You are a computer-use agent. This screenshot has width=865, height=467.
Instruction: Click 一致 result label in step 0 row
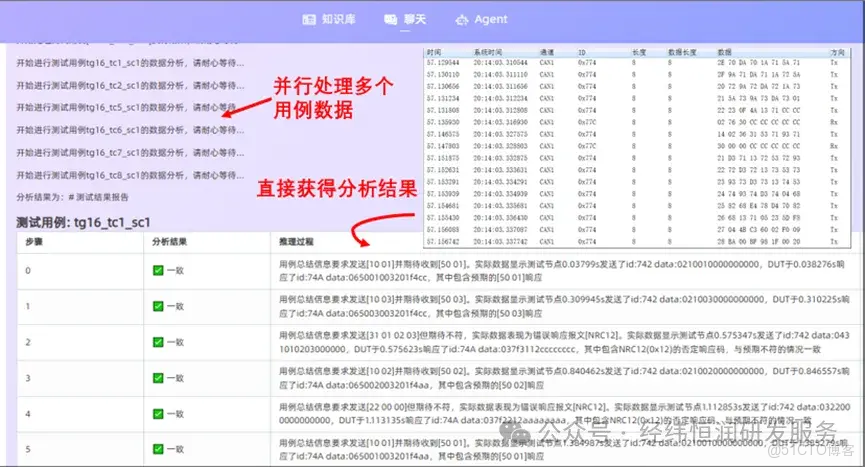pos(175,270)
